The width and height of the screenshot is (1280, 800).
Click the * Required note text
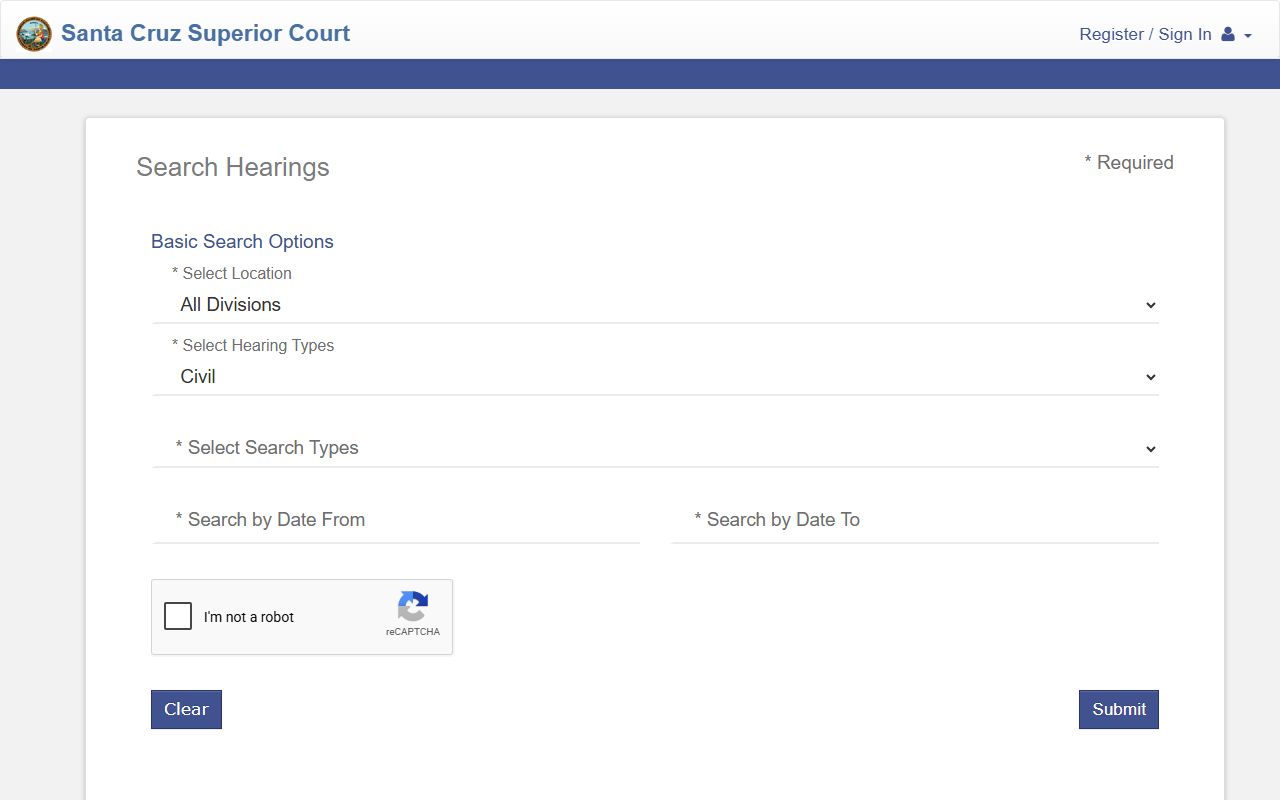click(1129, 162)
